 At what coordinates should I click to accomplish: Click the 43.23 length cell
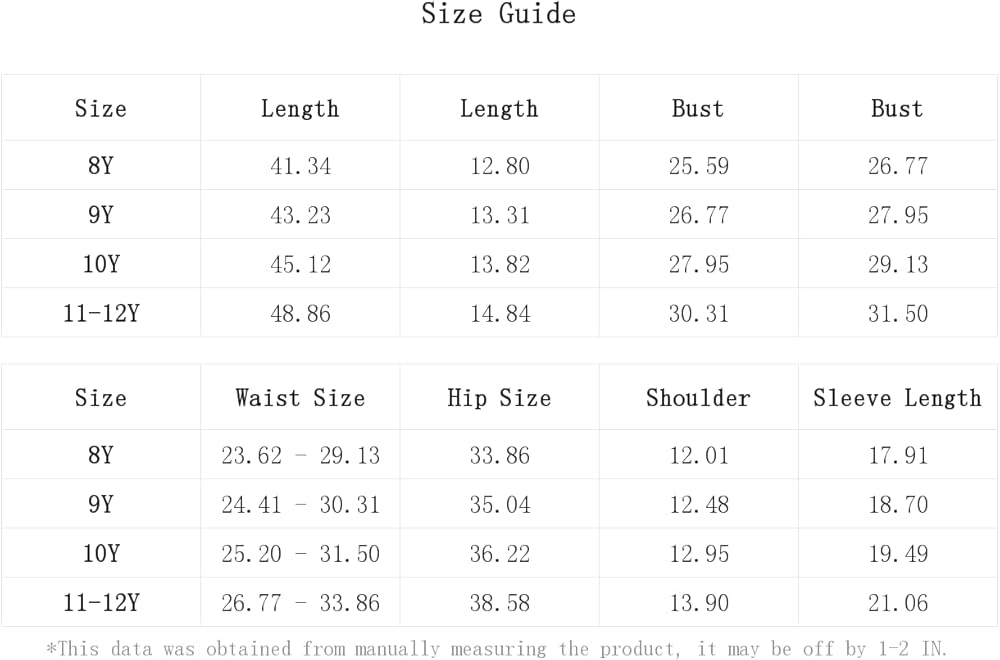pos(300,215)
